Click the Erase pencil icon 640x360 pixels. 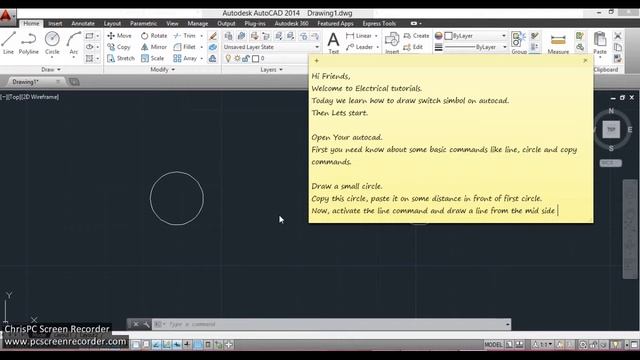click(x=213, y=36)
